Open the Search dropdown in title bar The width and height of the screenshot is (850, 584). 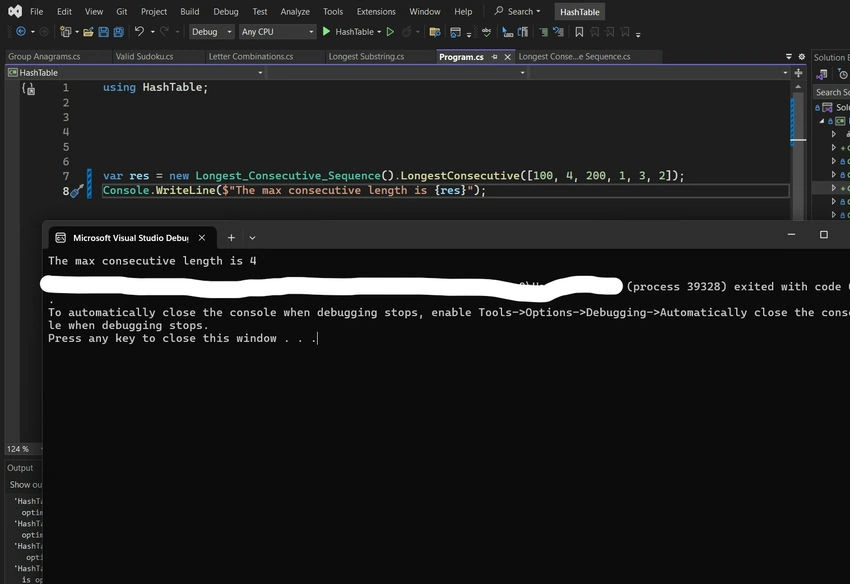[518, 11]
